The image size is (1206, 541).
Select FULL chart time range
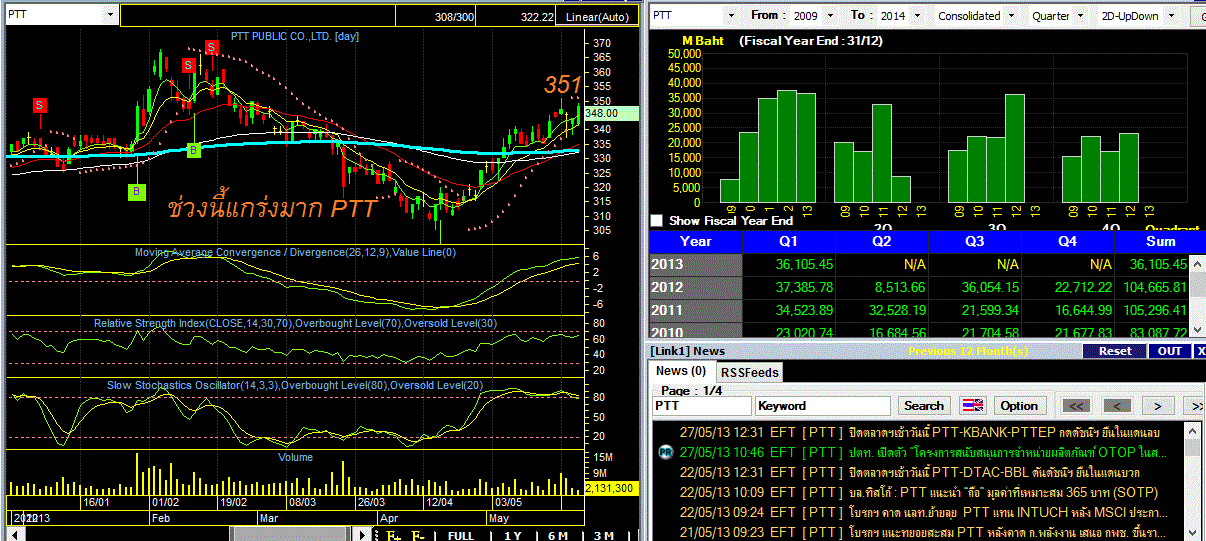[x=461, y=535]
